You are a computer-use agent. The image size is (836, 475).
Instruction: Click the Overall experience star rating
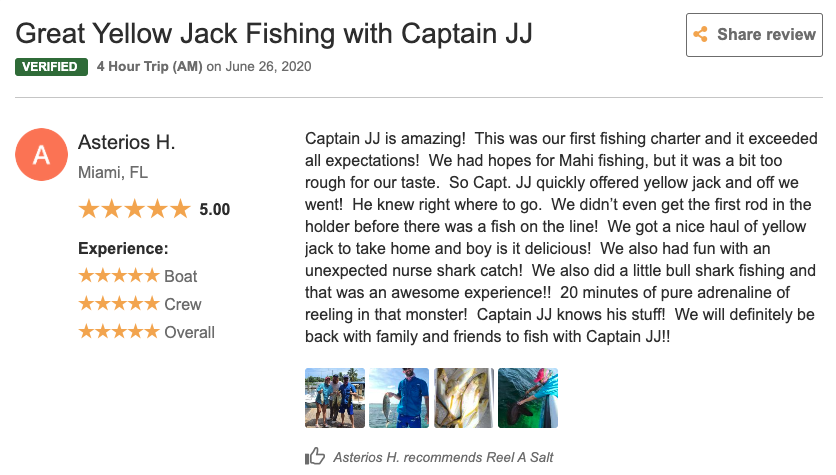tap(119, 332)
